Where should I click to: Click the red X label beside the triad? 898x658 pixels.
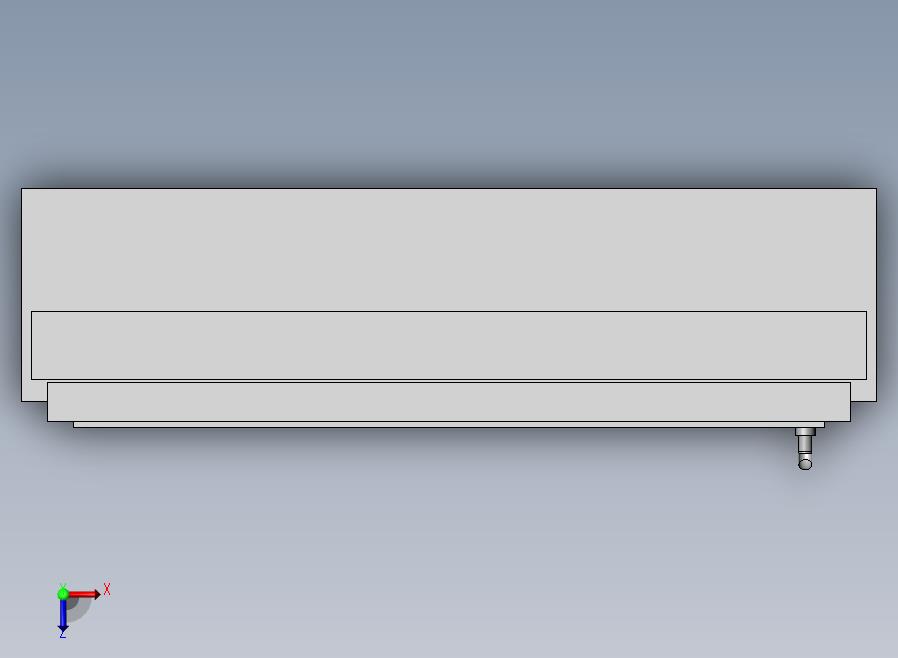(107, 589)
